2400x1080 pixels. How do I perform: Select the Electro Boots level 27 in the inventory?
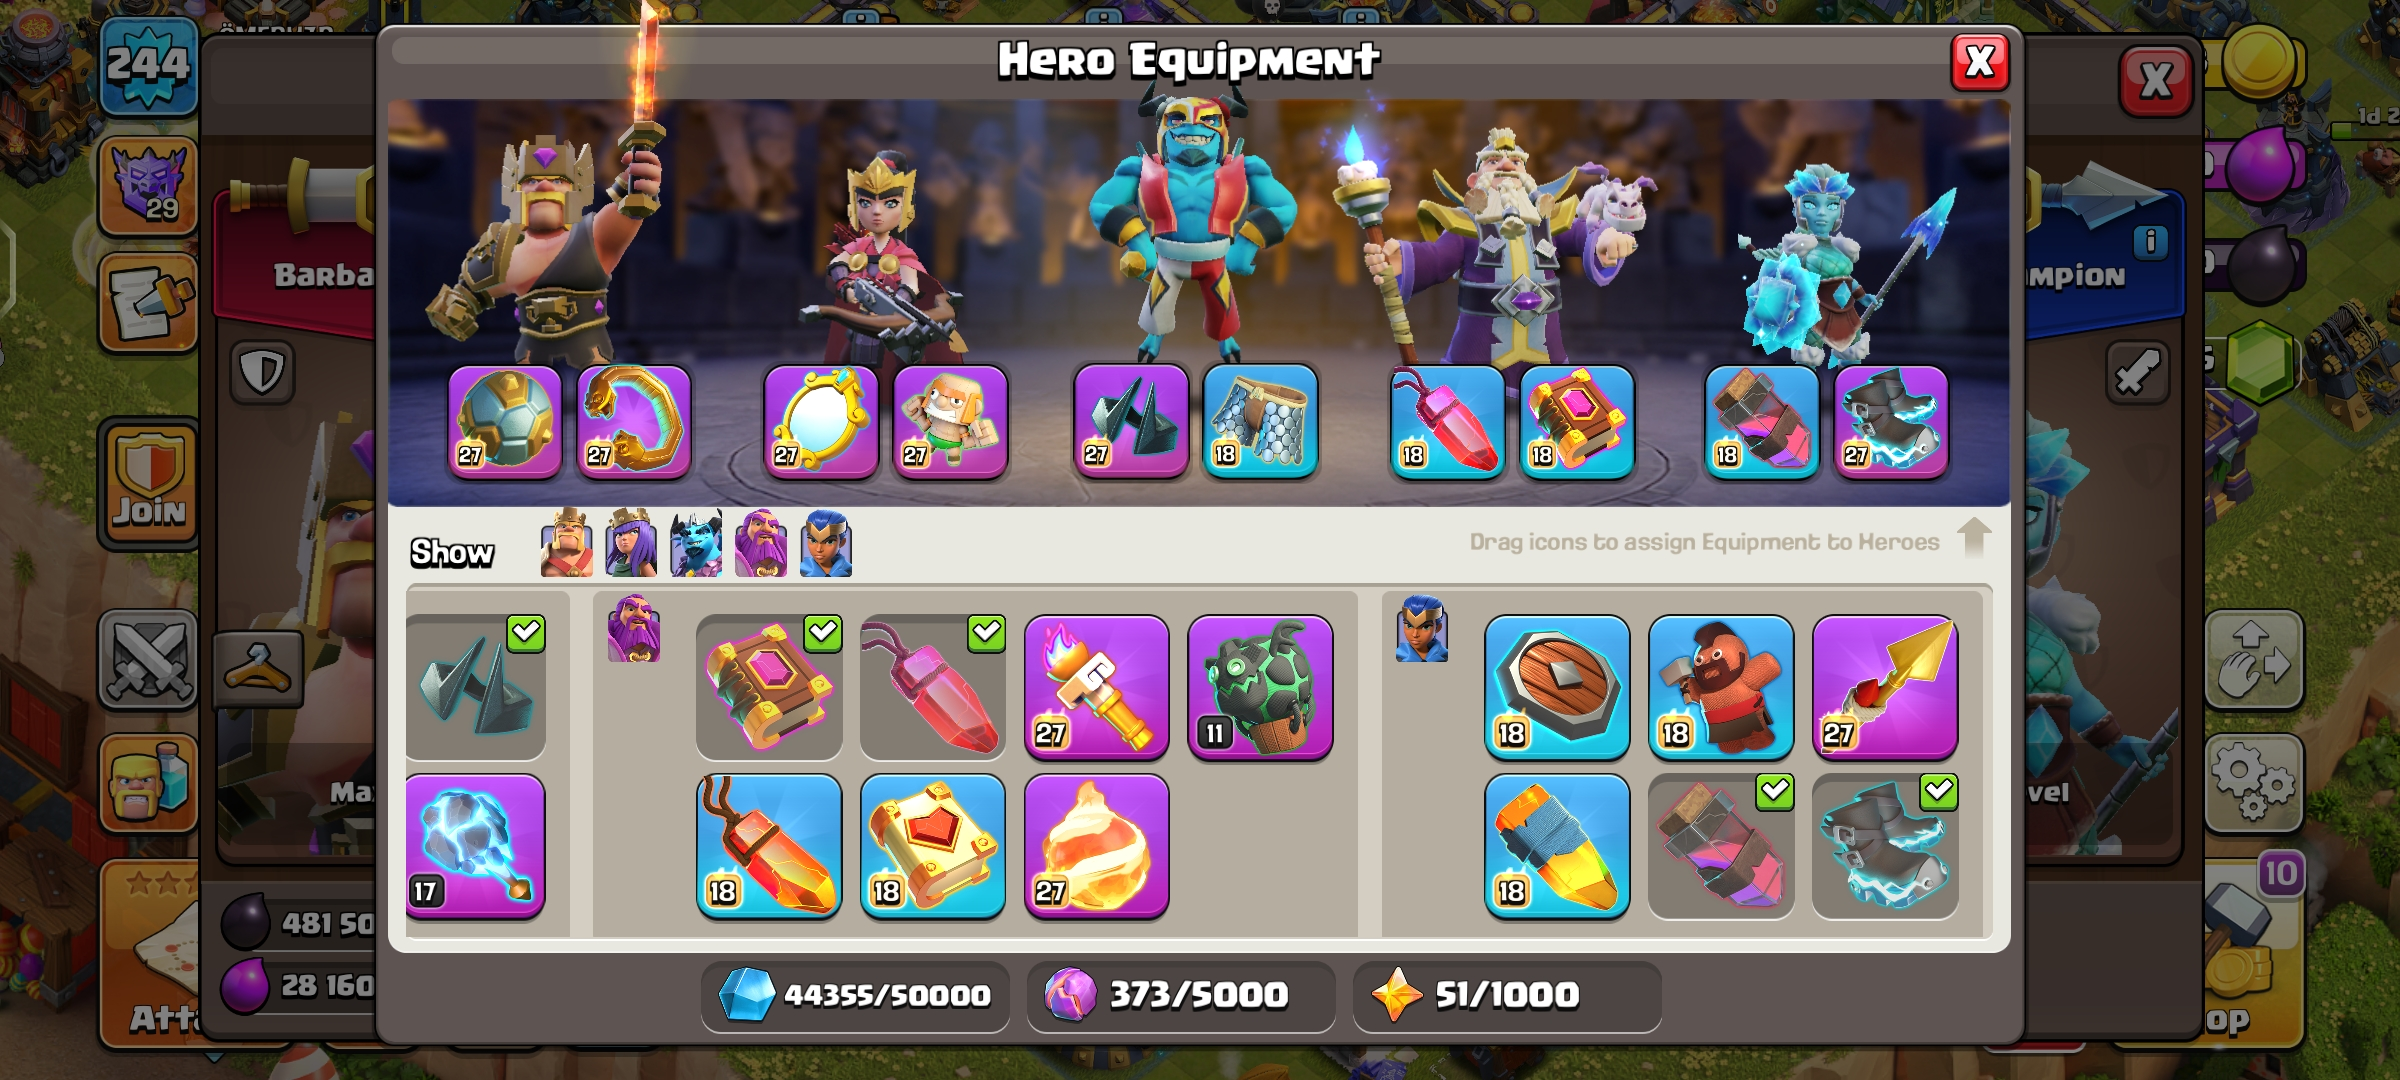(x=1885, y=846)
